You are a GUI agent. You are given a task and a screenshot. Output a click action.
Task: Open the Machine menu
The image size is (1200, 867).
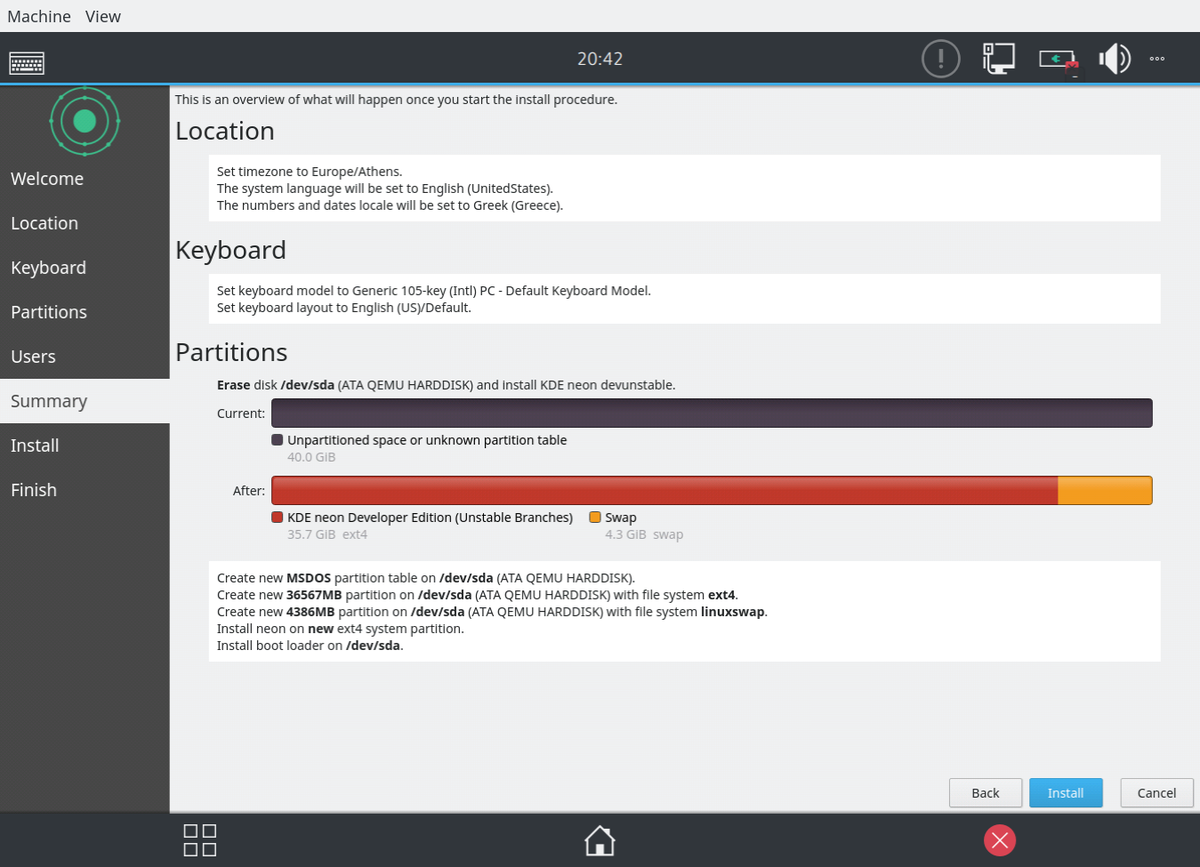coord(39,16)
